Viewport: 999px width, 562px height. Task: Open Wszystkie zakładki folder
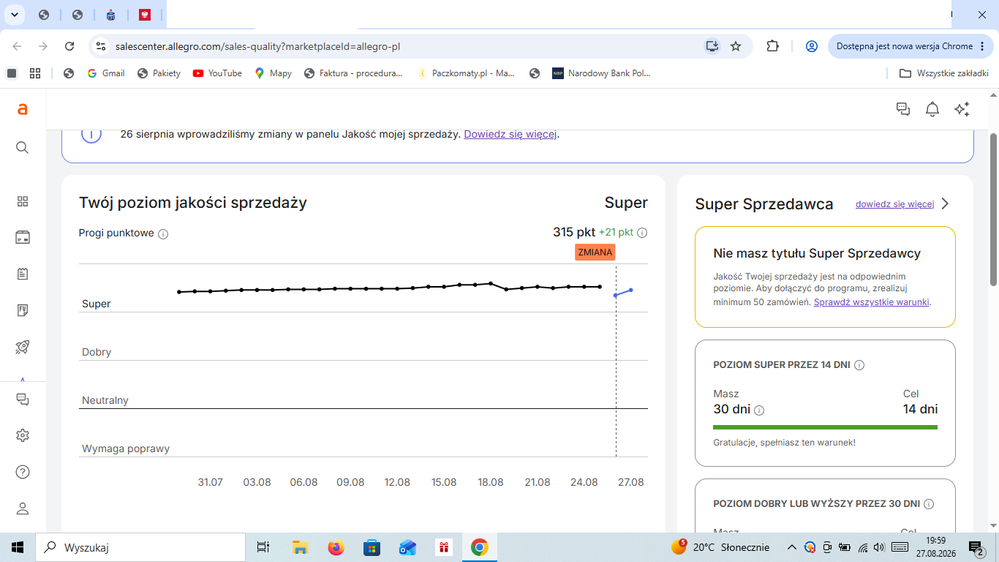pos(944,73)
